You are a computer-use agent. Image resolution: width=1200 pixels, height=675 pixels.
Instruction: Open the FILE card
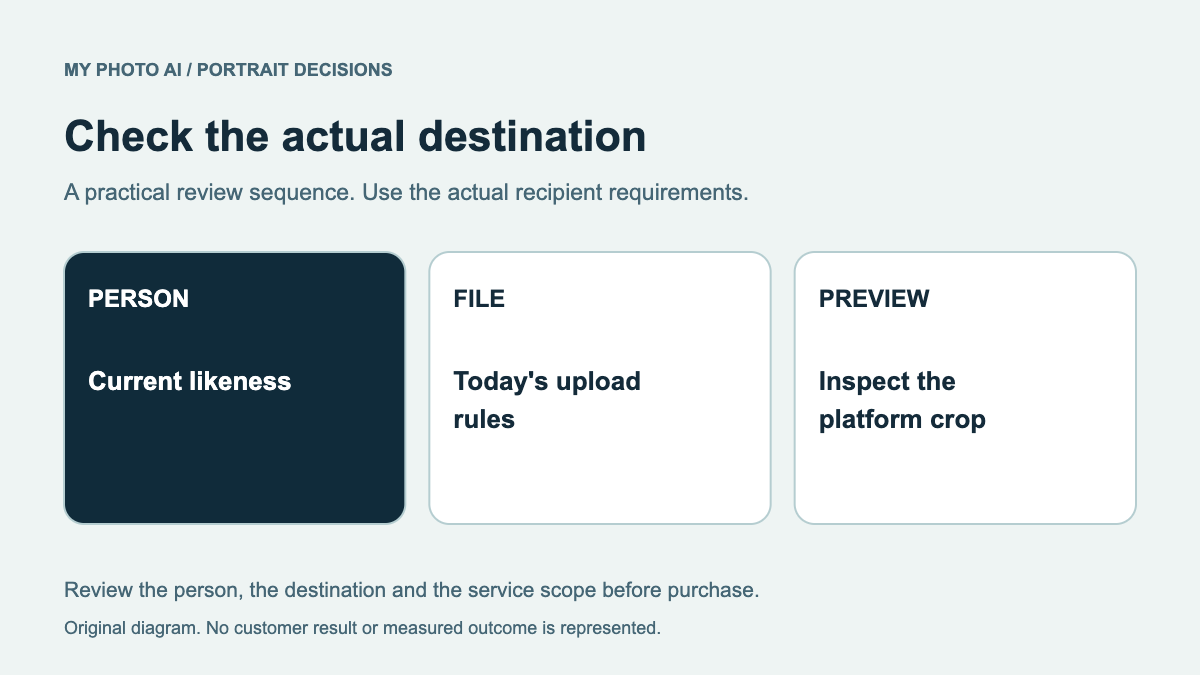tap(600, 388)
